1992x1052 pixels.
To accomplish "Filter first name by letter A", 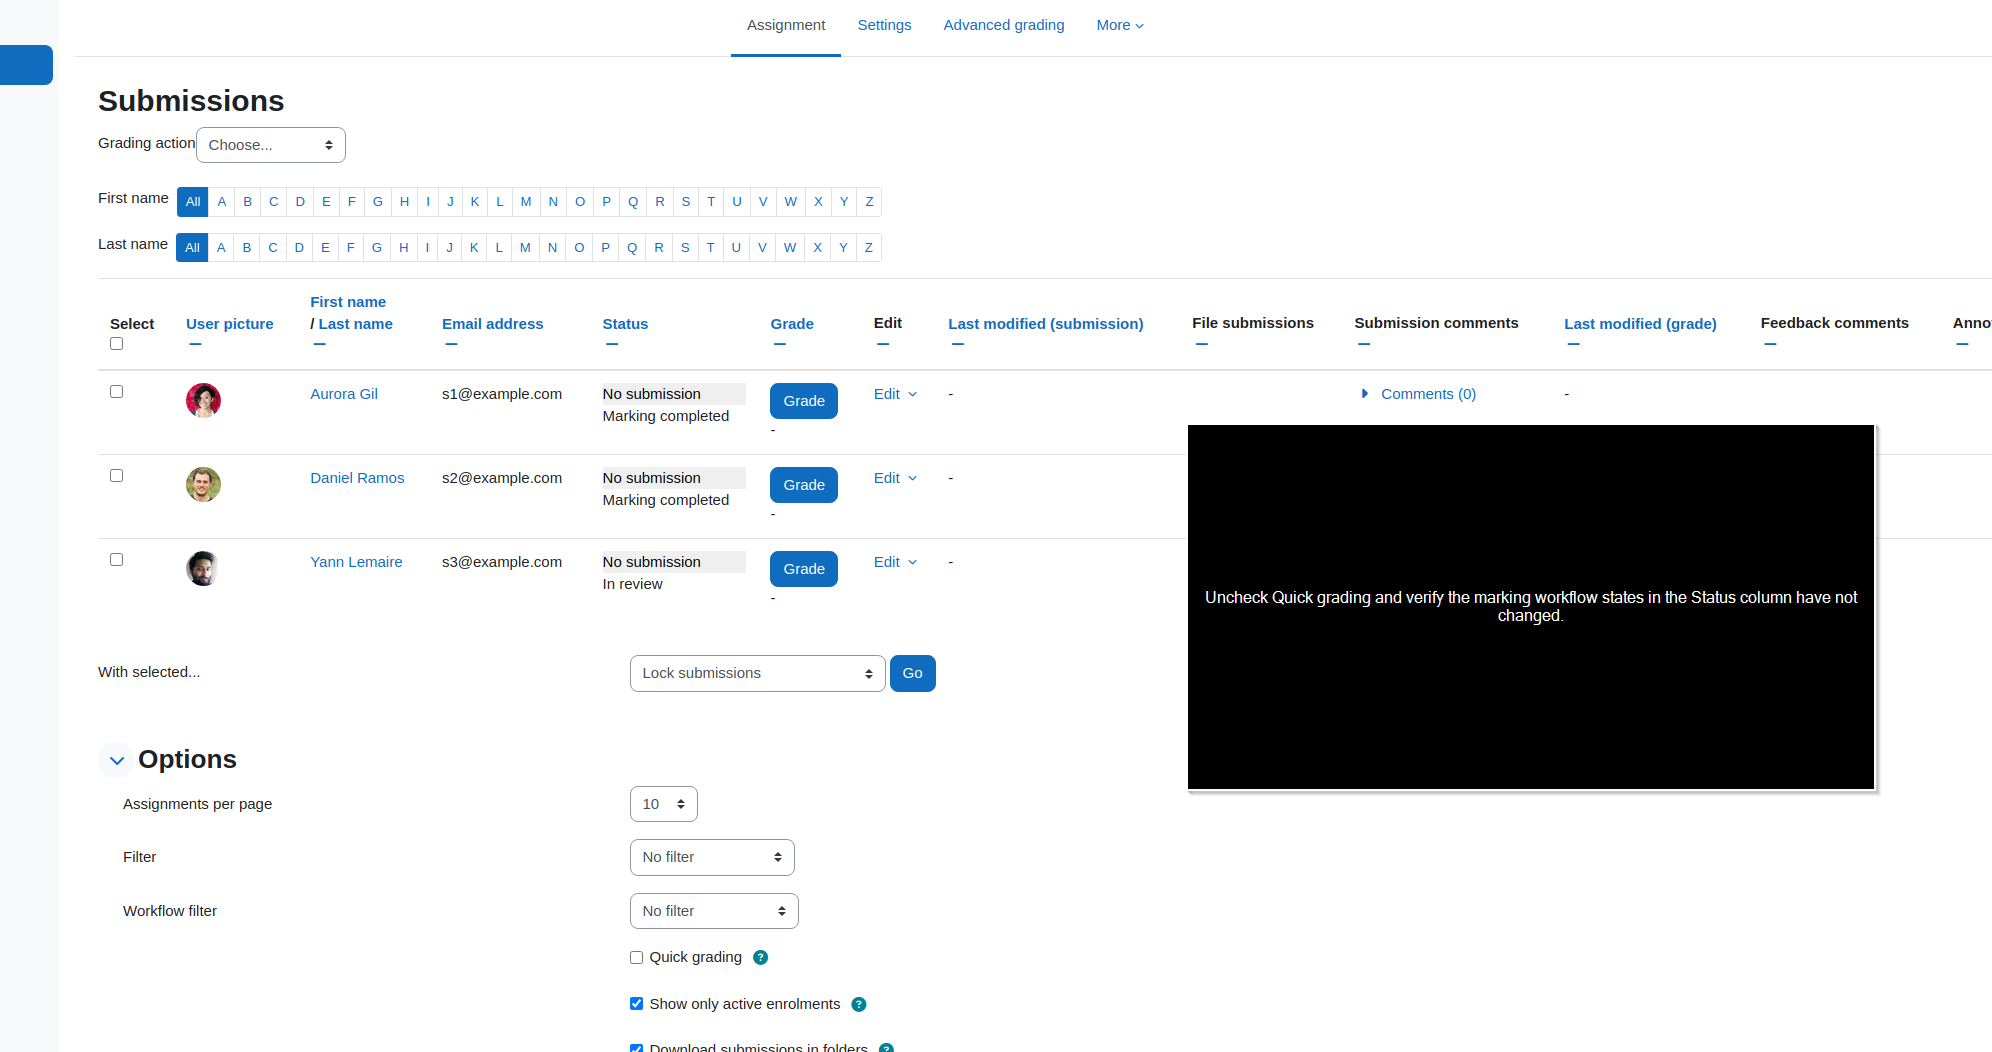I will click(x=222, y=202).
